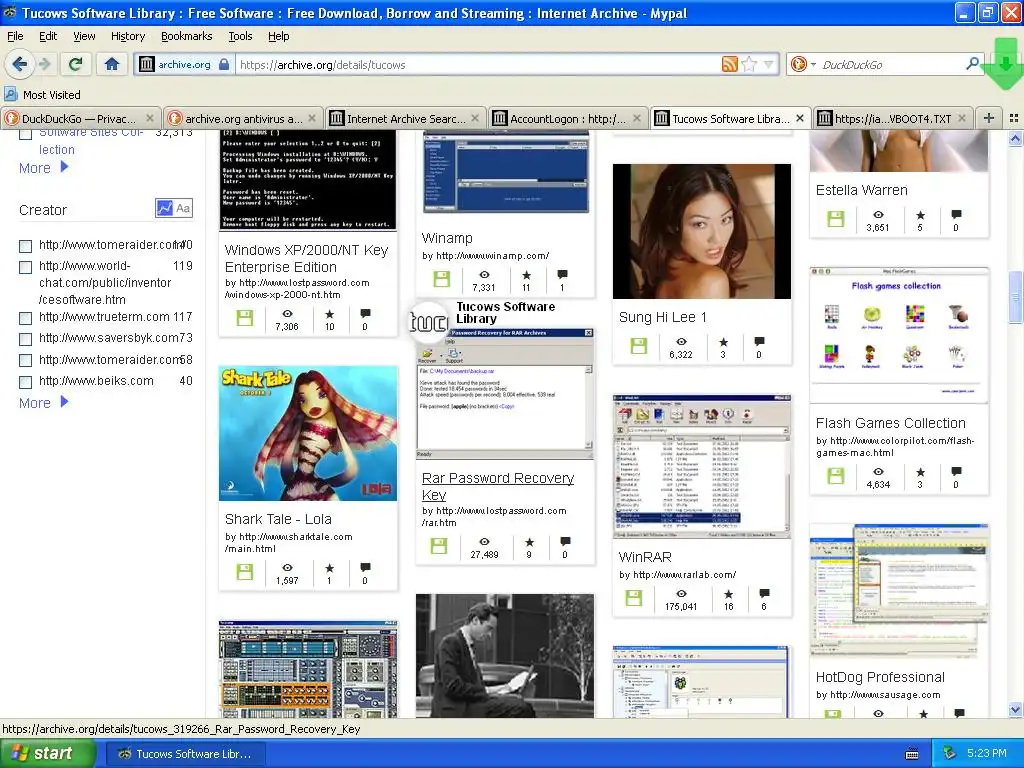Check the first tomeraider.com creator checkbox
The height and width of the screenshot is (768, 1024).
pyautogui.click(x=25, y=246)
